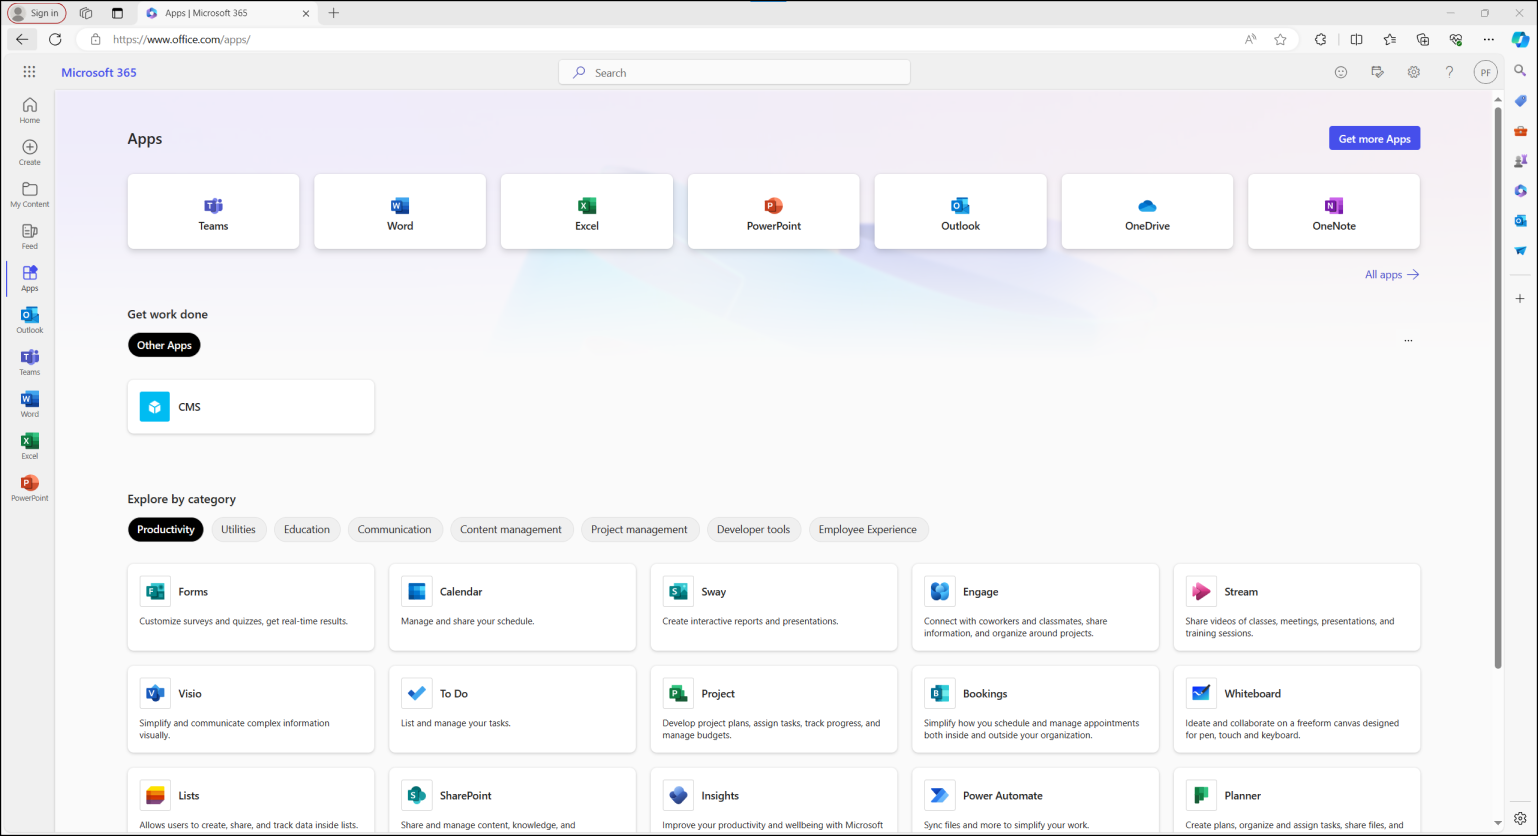Select the Communication category
The width and height of the screenshot is (1538, 836).
click(x=394, y=529)
